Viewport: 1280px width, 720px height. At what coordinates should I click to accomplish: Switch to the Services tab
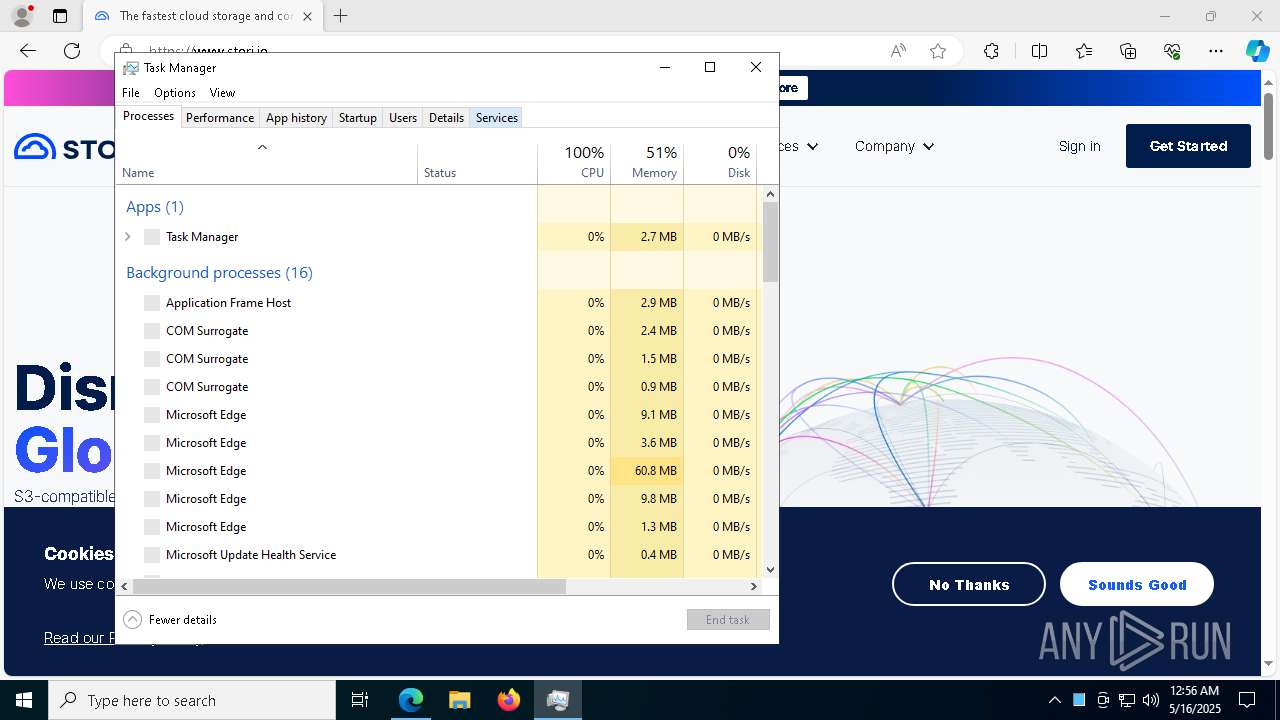pos(497,118)
